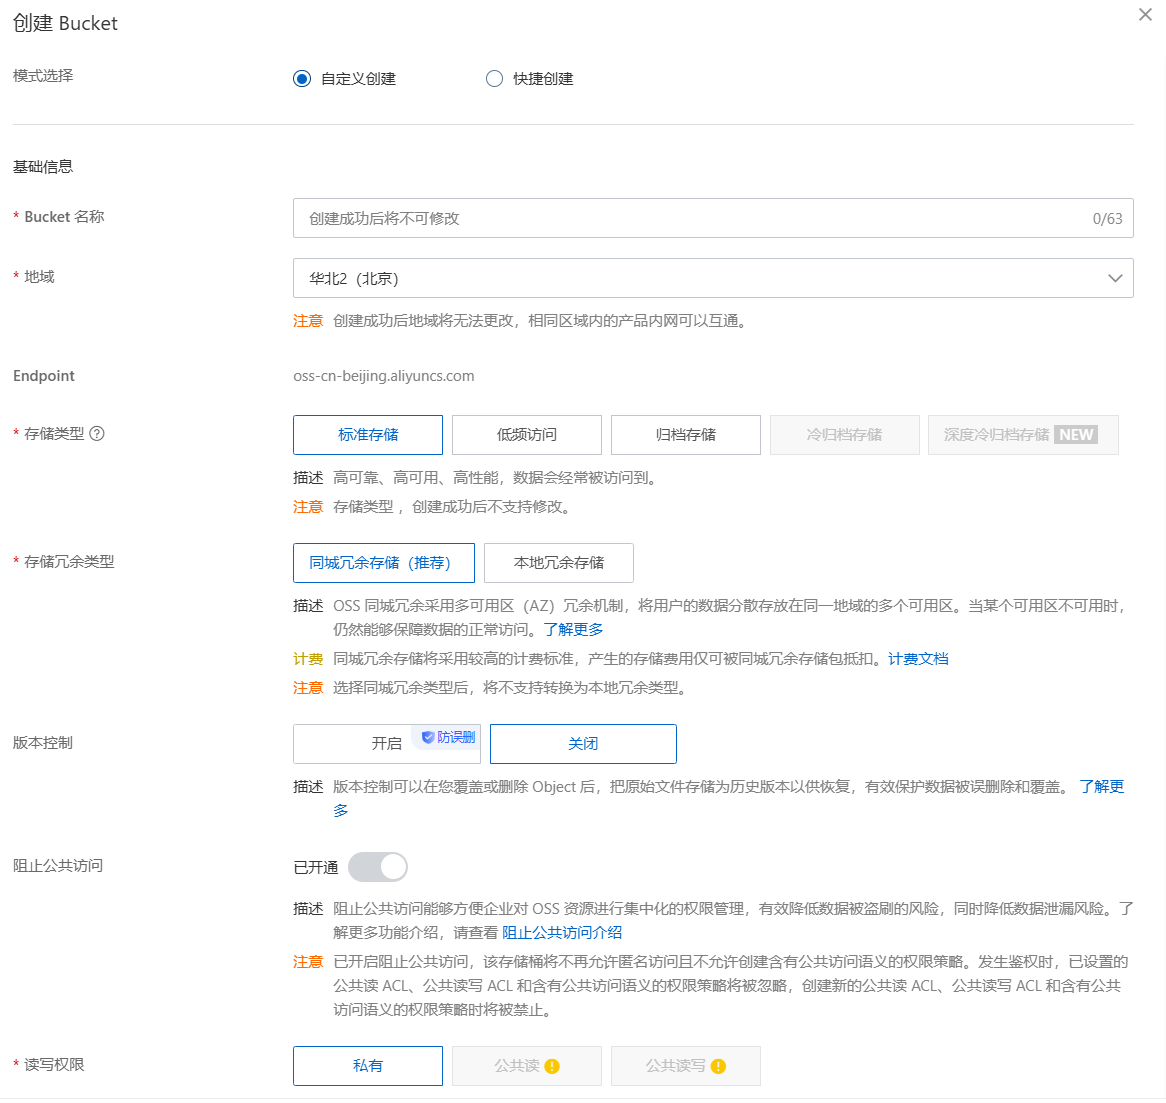1166x1103 pixels.
Task: Click 了解更多 after the redundancy description
Action: point(573,629)
